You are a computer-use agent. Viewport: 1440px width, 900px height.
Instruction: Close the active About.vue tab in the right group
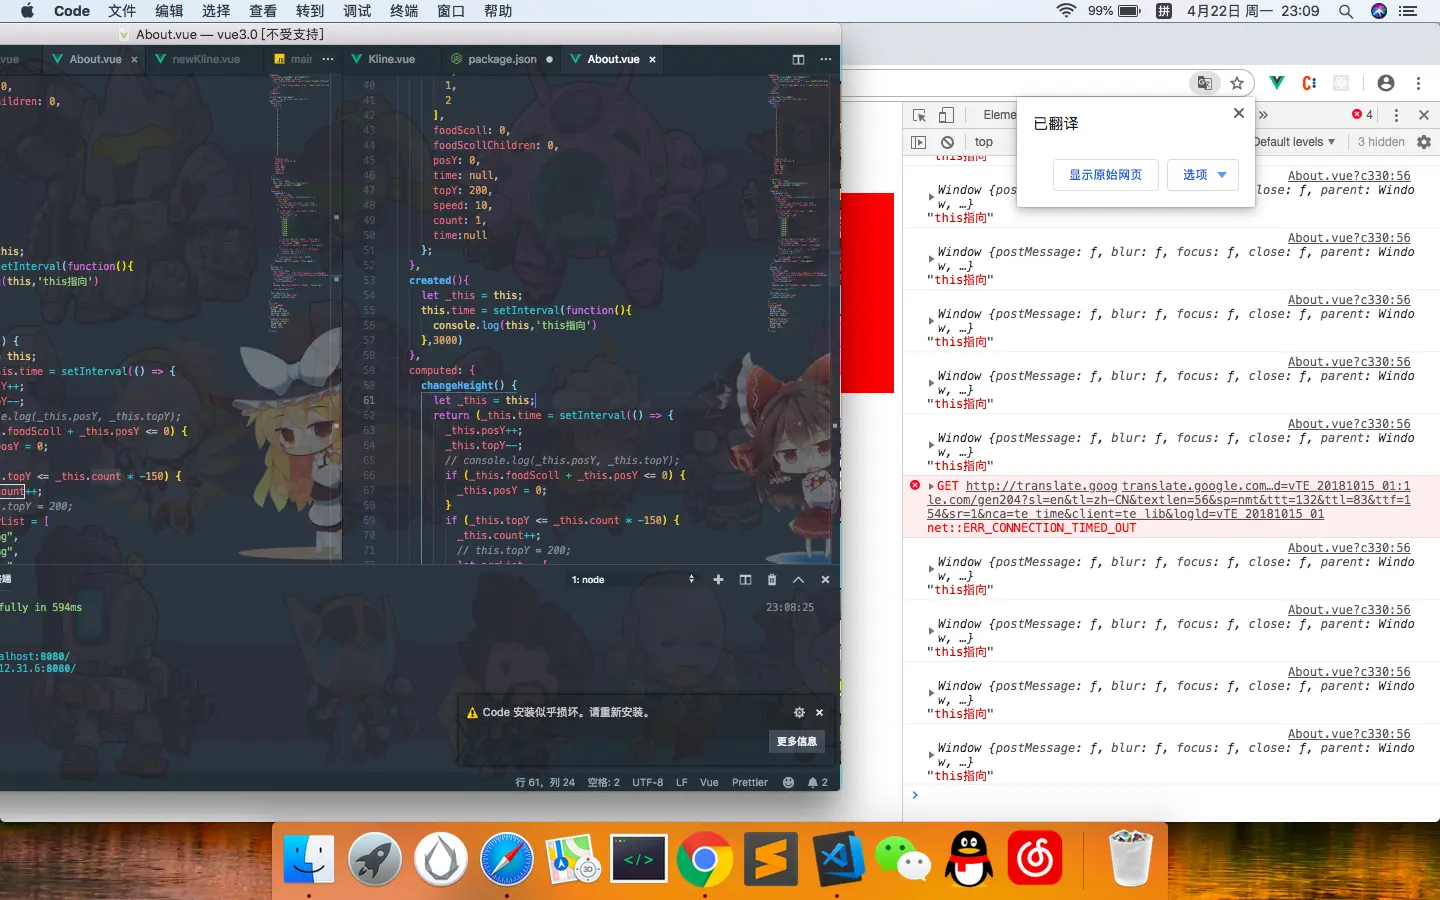[x=652, y=60]
